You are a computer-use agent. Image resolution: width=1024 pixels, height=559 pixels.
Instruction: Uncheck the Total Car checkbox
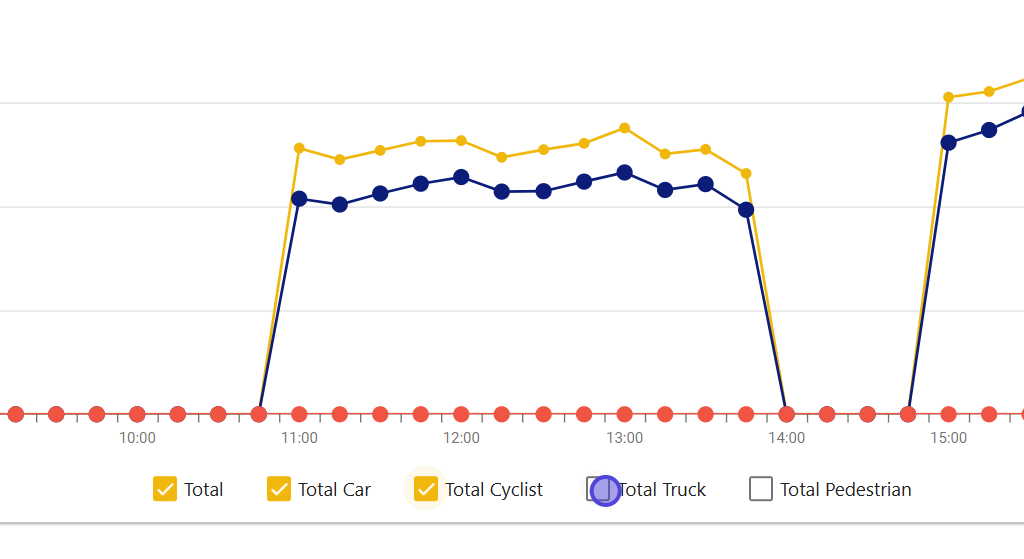click(279, 489)
